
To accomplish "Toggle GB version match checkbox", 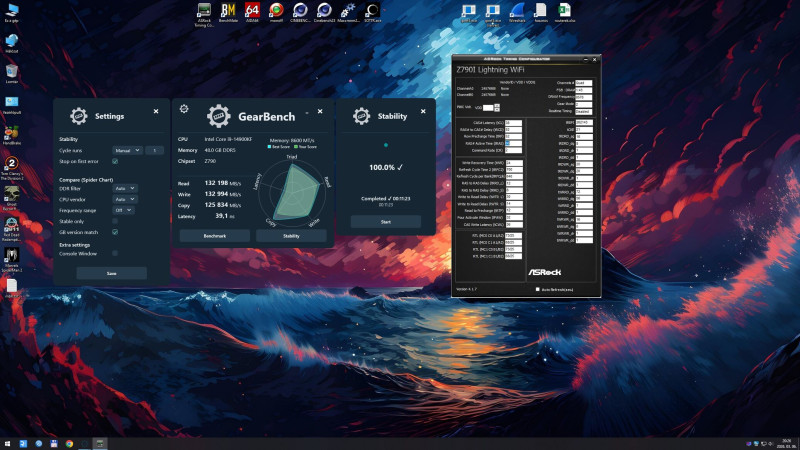I will (x=115, y=232).
